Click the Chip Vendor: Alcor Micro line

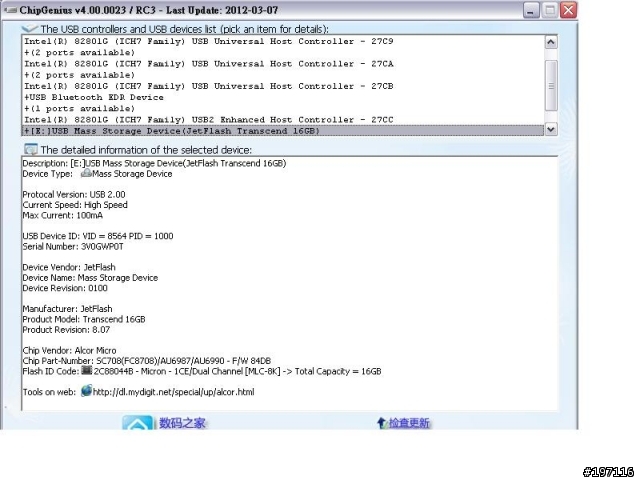[69, 350]
